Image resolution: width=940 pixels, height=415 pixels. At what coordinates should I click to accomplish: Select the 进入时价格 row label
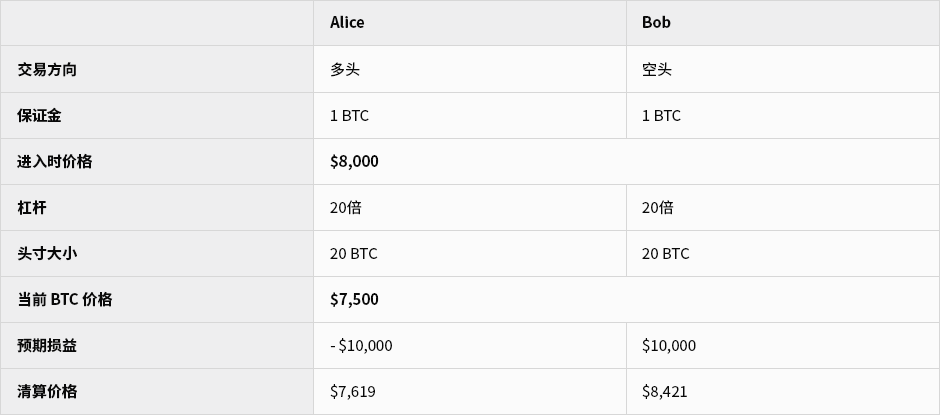point(55,162)
